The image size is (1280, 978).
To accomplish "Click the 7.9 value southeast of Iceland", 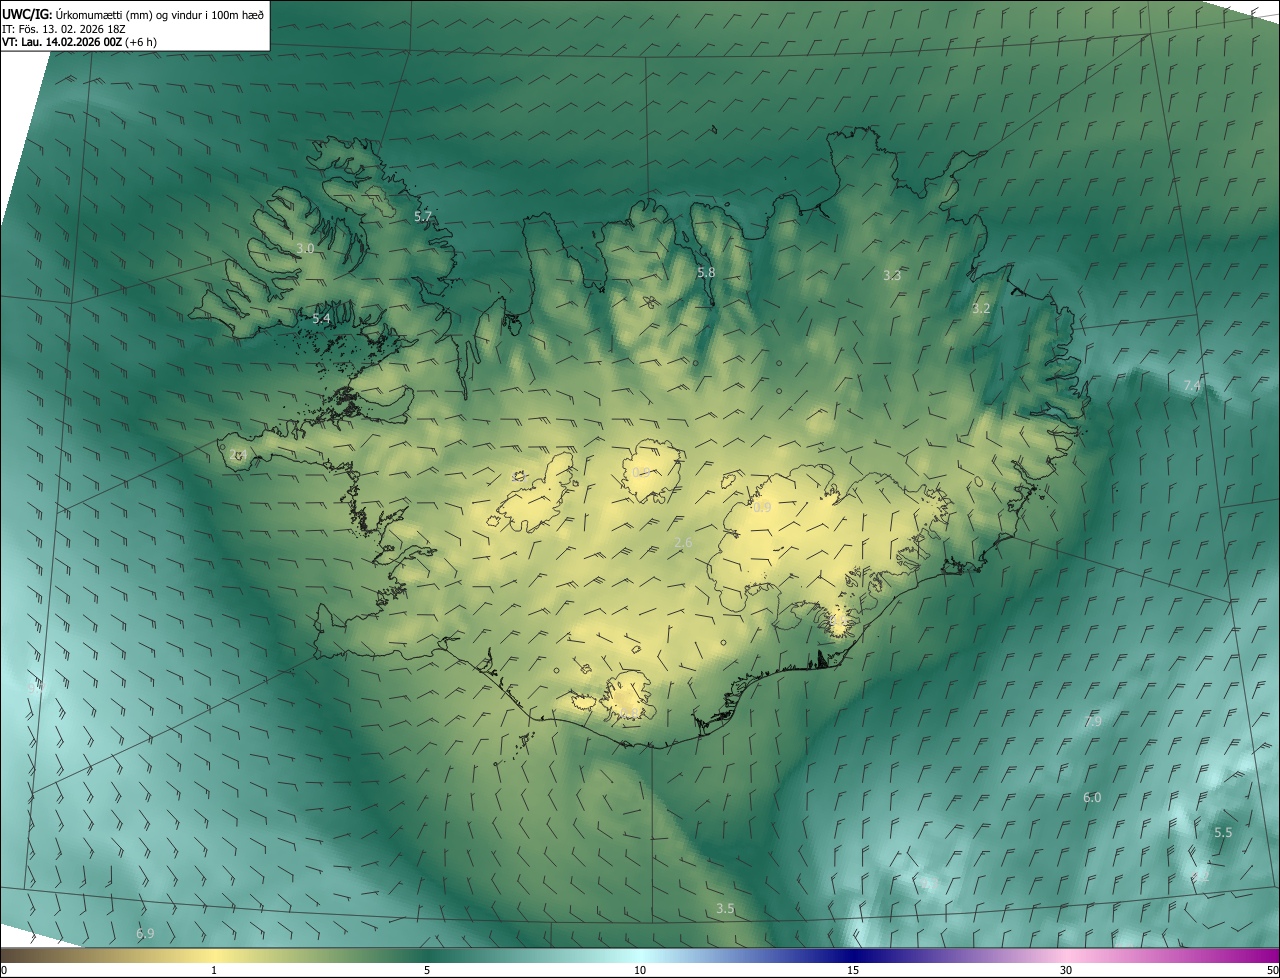I will point(1093,721).
